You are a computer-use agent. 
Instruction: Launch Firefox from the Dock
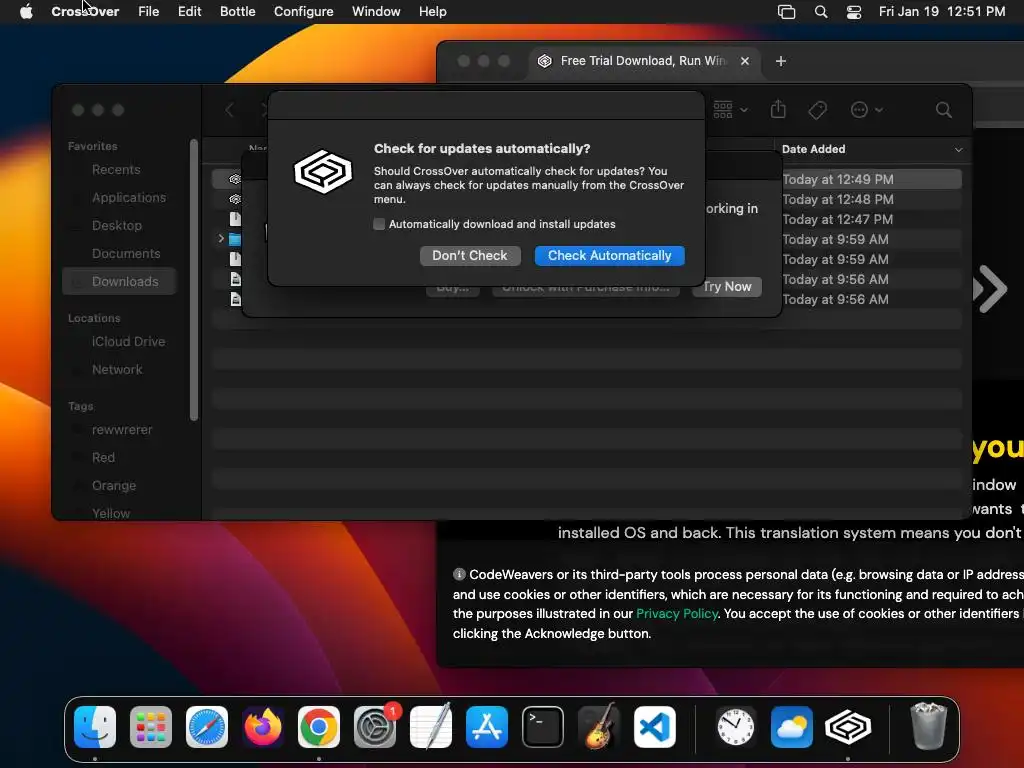(263, 727)
